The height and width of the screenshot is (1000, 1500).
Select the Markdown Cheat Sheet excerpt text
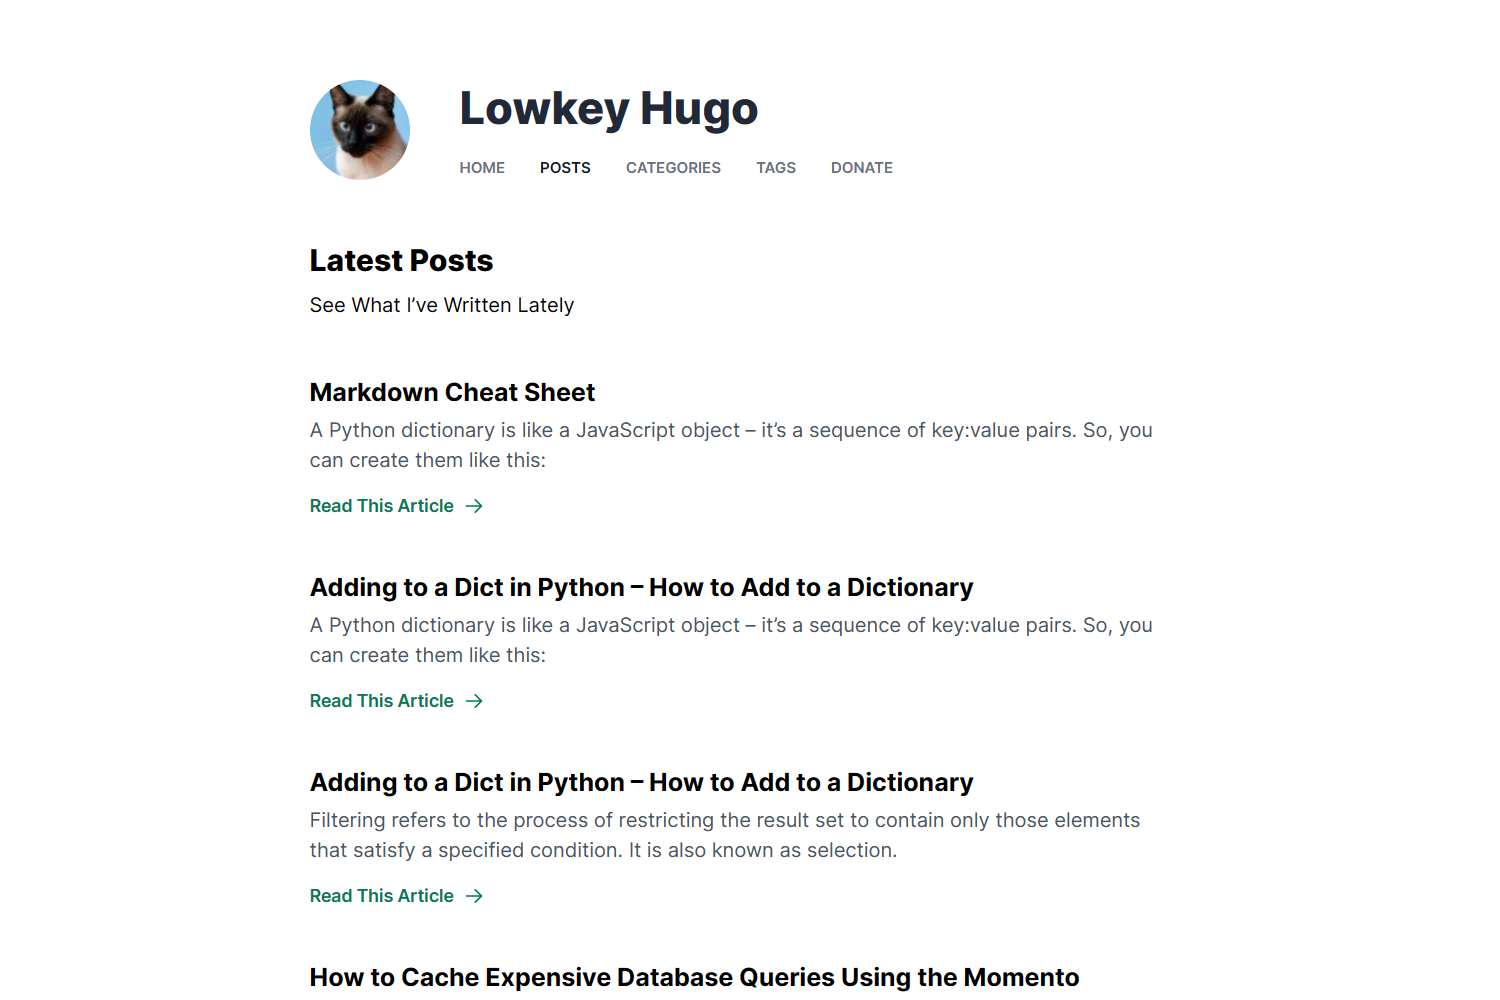tap(730, 445)
